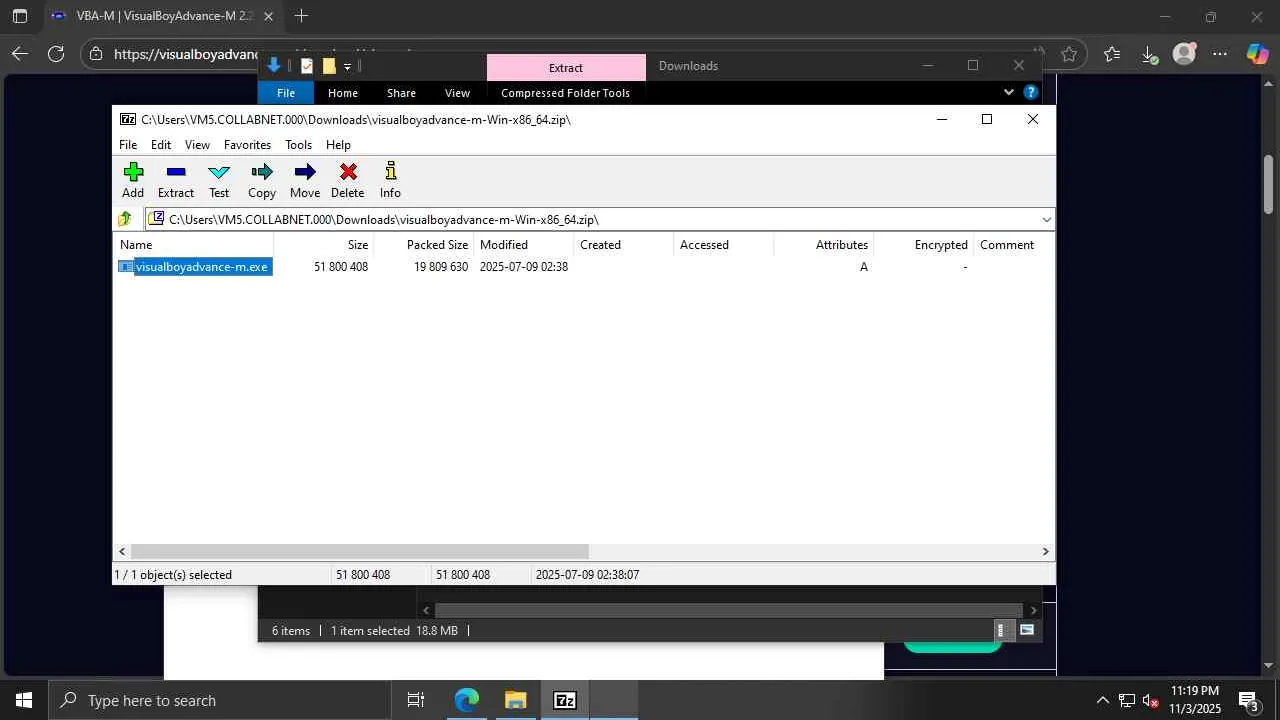The width and height of the screenshot is (1280, 720).
Task: Open the Edge Downloads icon
Action: point(1148,55)
